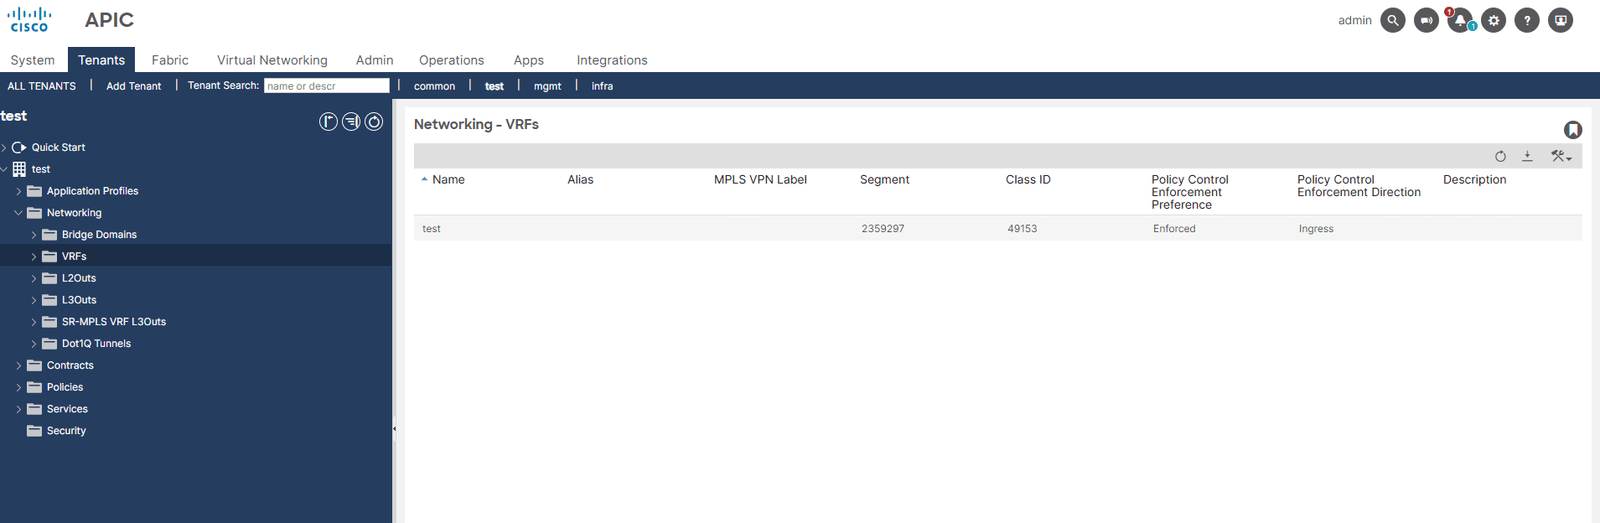The image size is (1600, 523).
Task: Click the Security folder icon
Action: [x=34, y=431]
